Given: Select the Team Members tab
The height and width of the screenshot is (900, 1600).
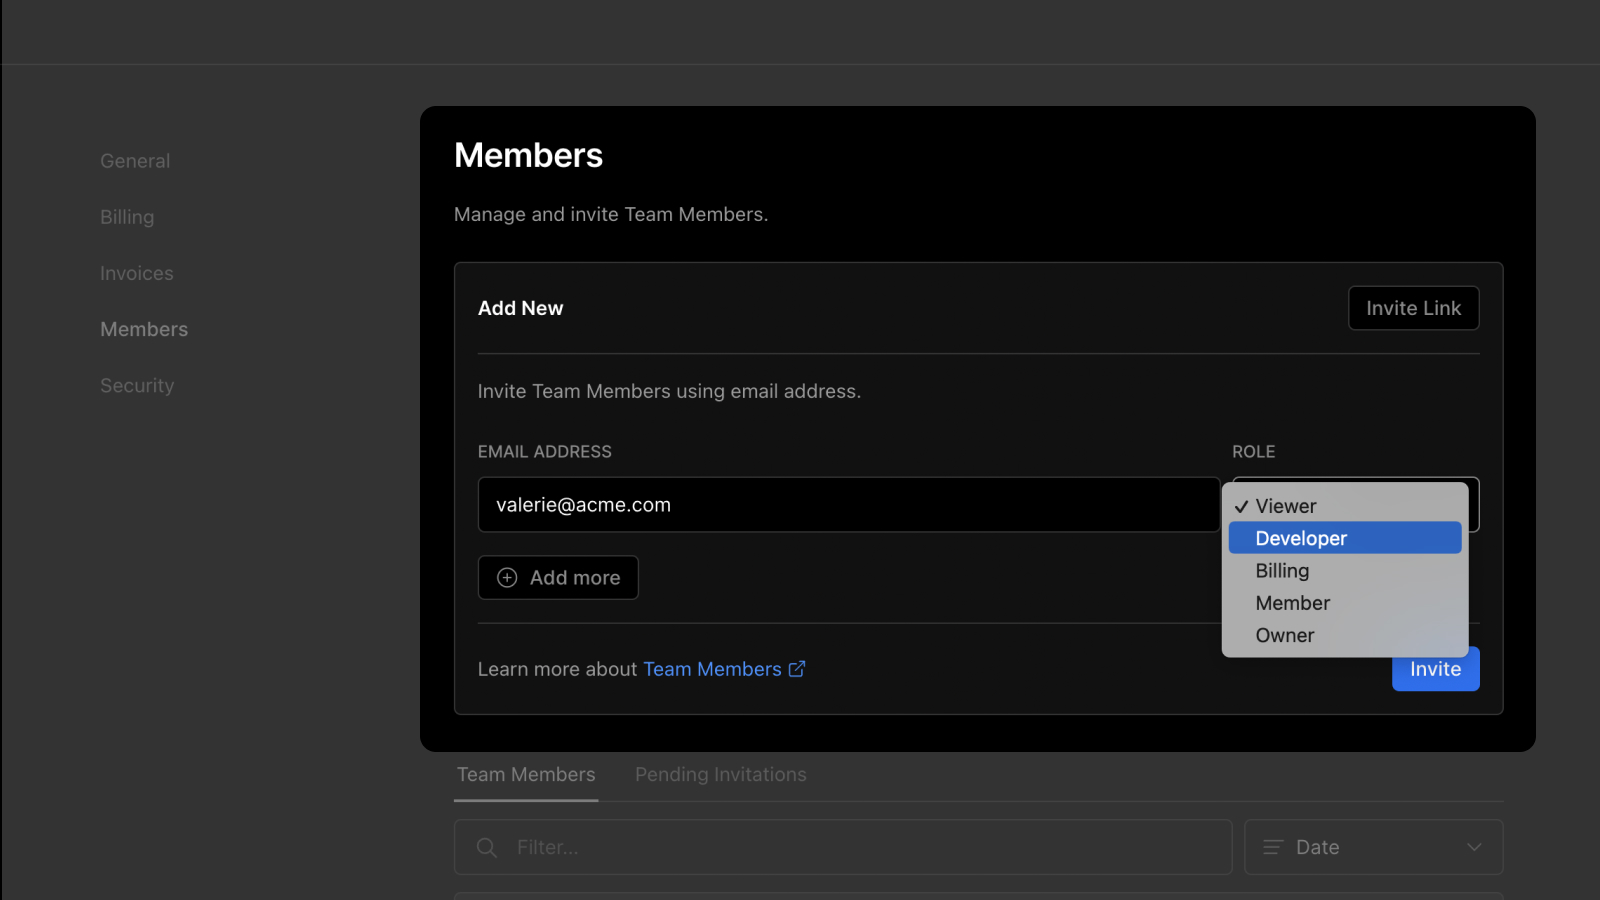Looking at the screenshot, I should [x=525, y=774].
